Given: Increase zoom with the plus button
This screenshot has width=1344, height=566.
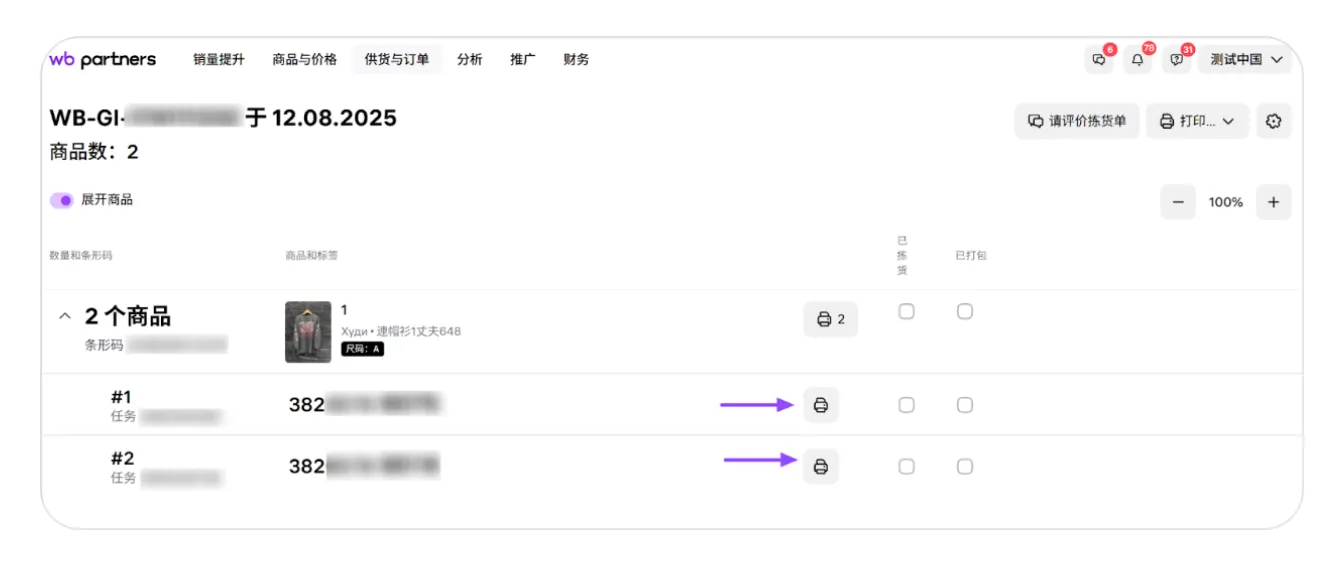Looking at the screenshot, I should [x=1273, y=202].
